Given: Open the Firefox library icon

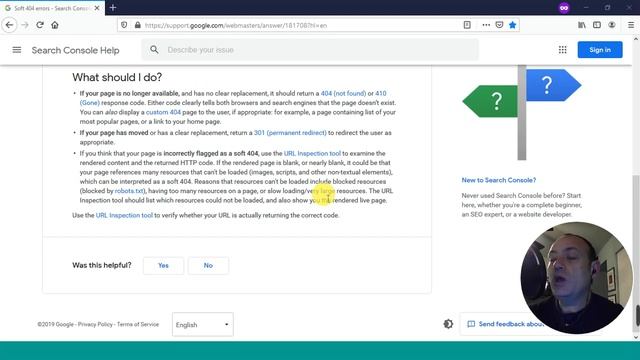Looking at the screenshot, I should 582,25.
